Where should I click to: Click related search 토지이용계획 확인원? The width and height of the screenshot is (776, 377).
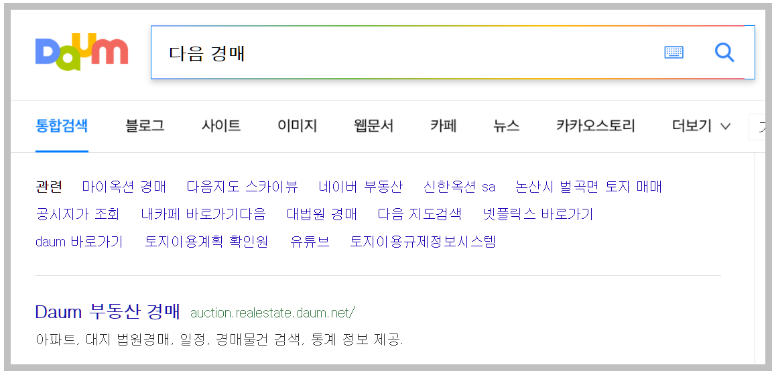pos(206,242)
